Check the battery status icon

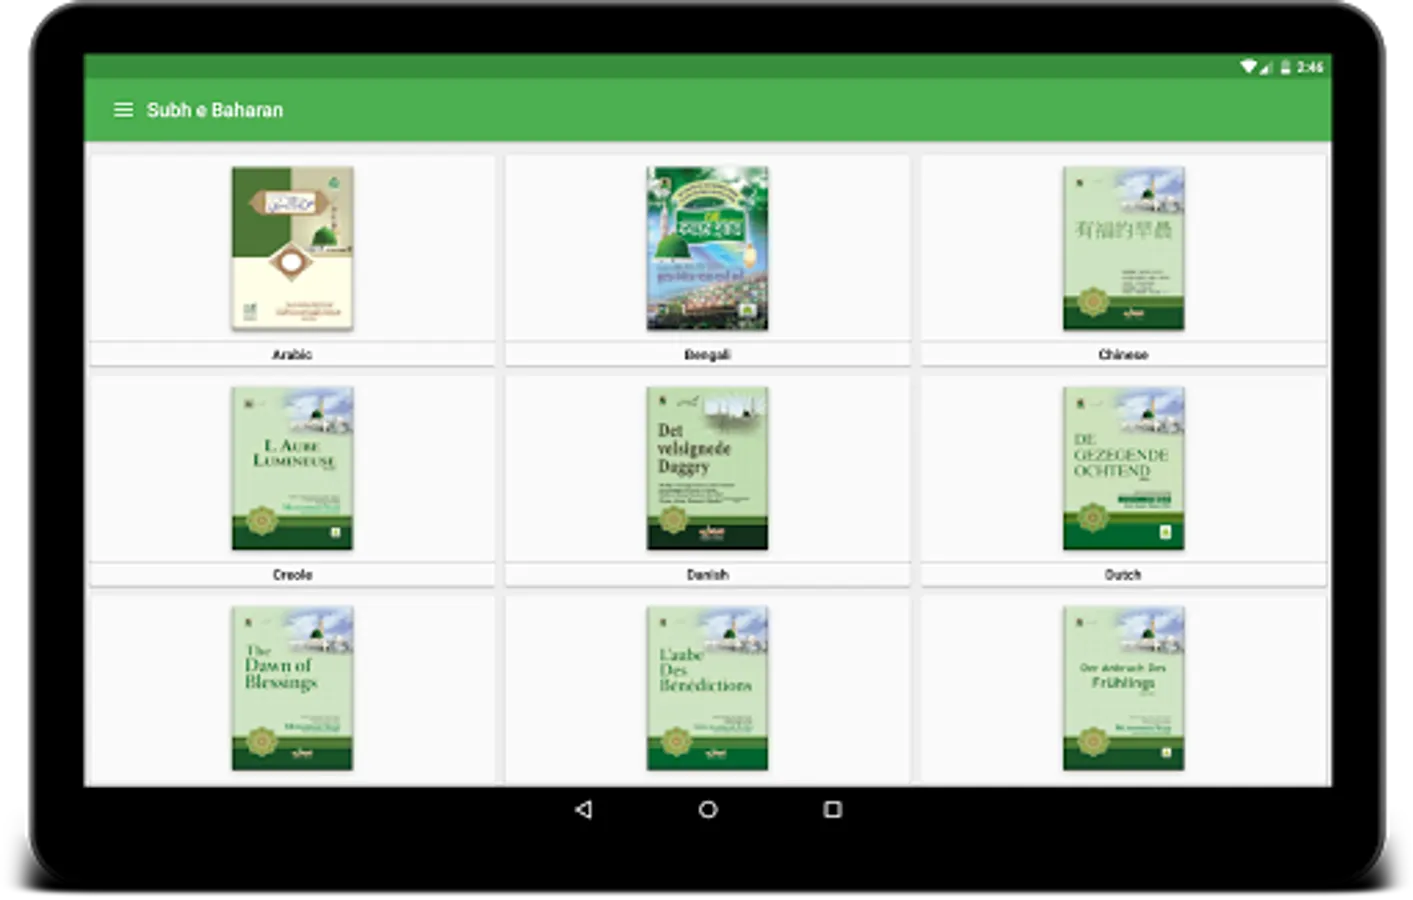tap(1285, 67)
